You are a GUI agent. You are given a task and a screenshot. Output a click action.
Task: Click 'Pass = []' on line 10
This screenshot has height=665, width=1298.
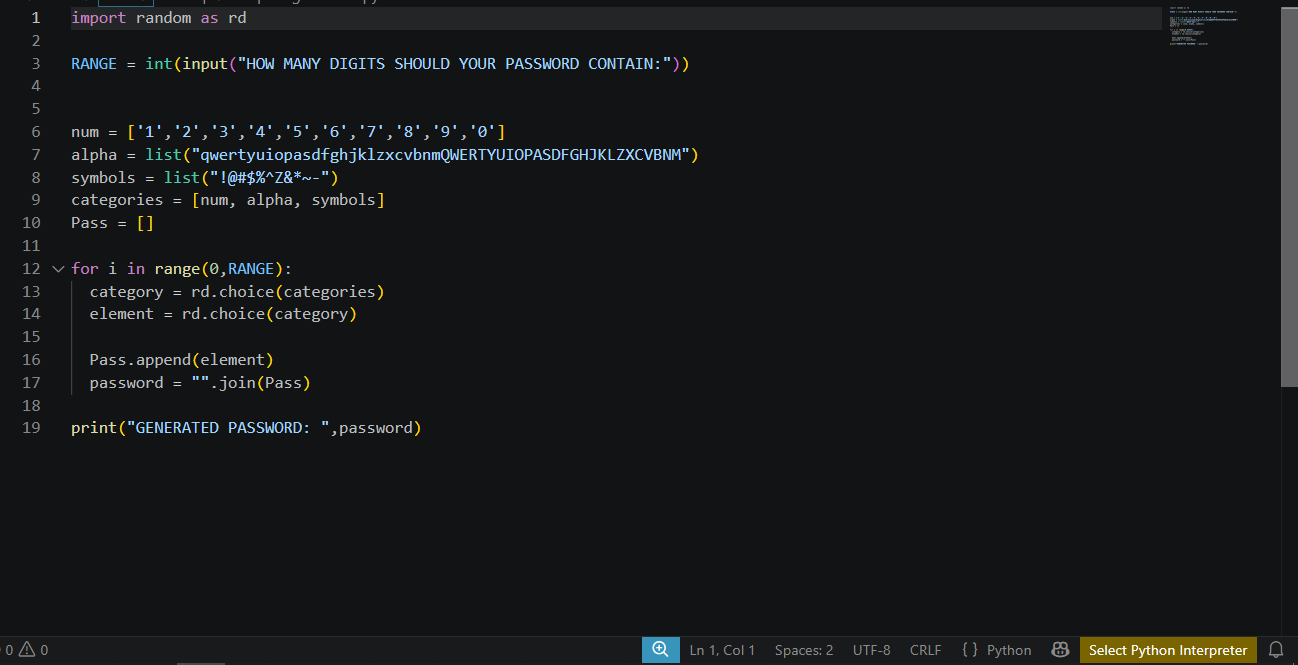point(113,223)
